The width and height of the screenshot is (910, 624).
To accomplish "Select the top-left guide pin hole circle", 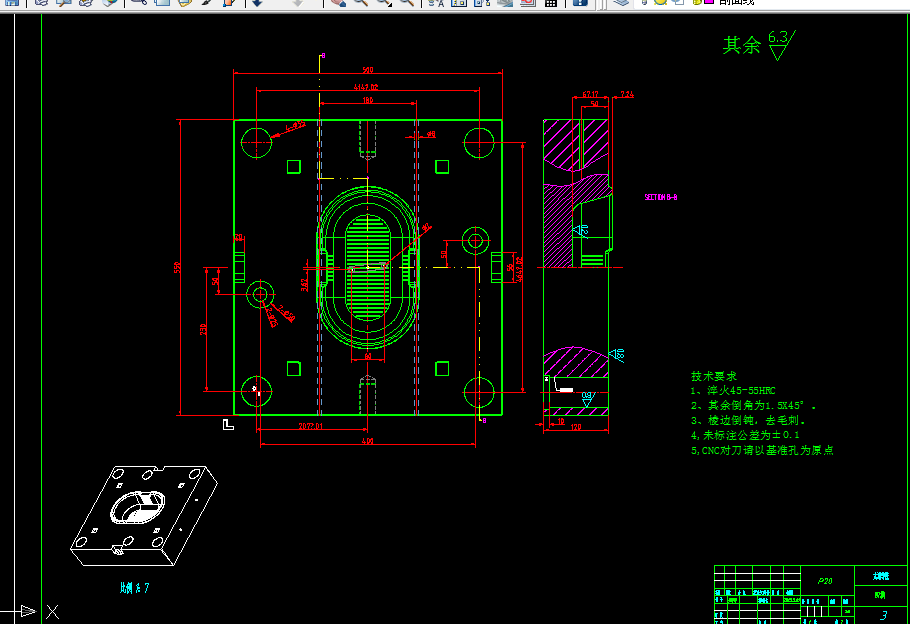I will (x=256, y=142).
